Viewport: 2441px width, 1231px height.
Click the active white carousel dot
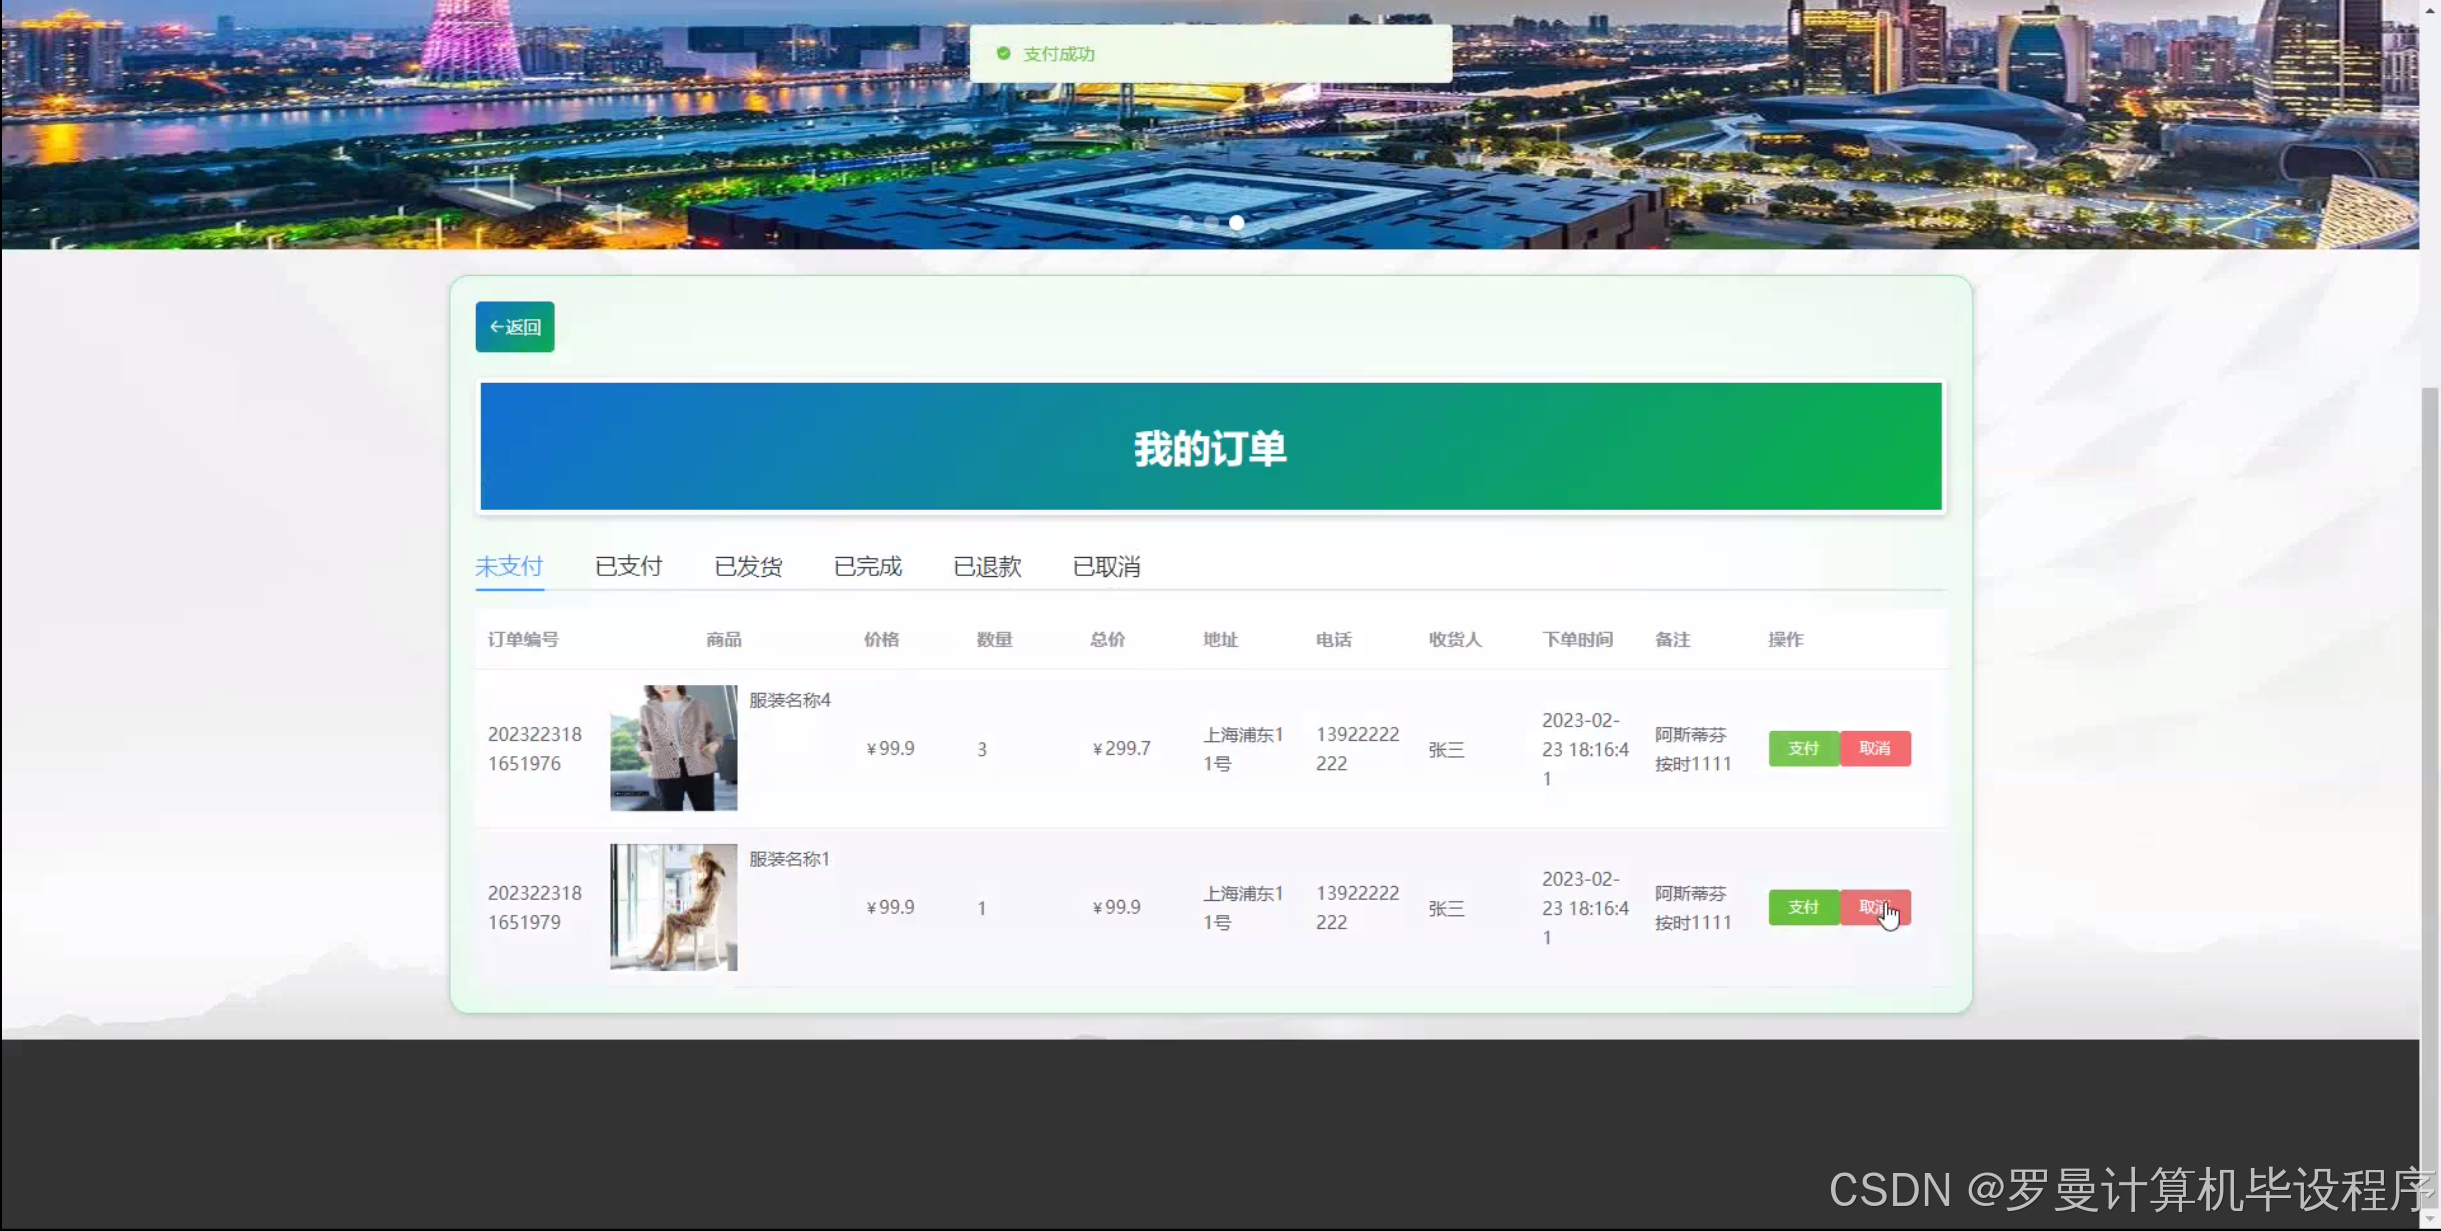click(x=1237, y=223)
